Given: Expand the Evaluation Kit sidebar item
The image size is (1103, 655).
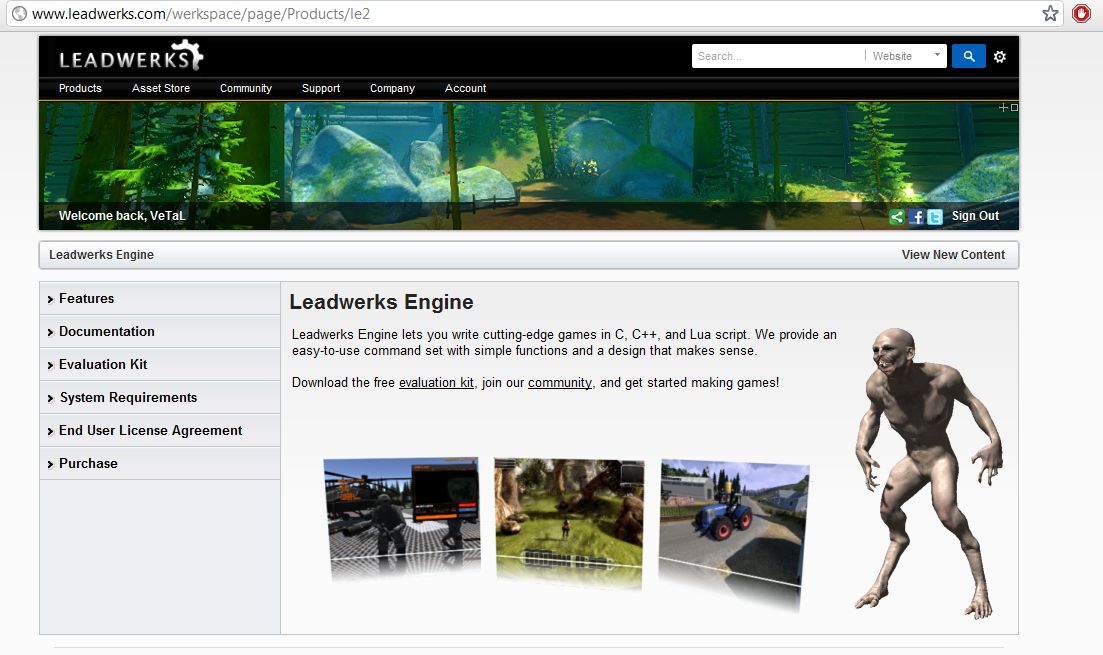Looking at the screenshot, I should (160, 364).
